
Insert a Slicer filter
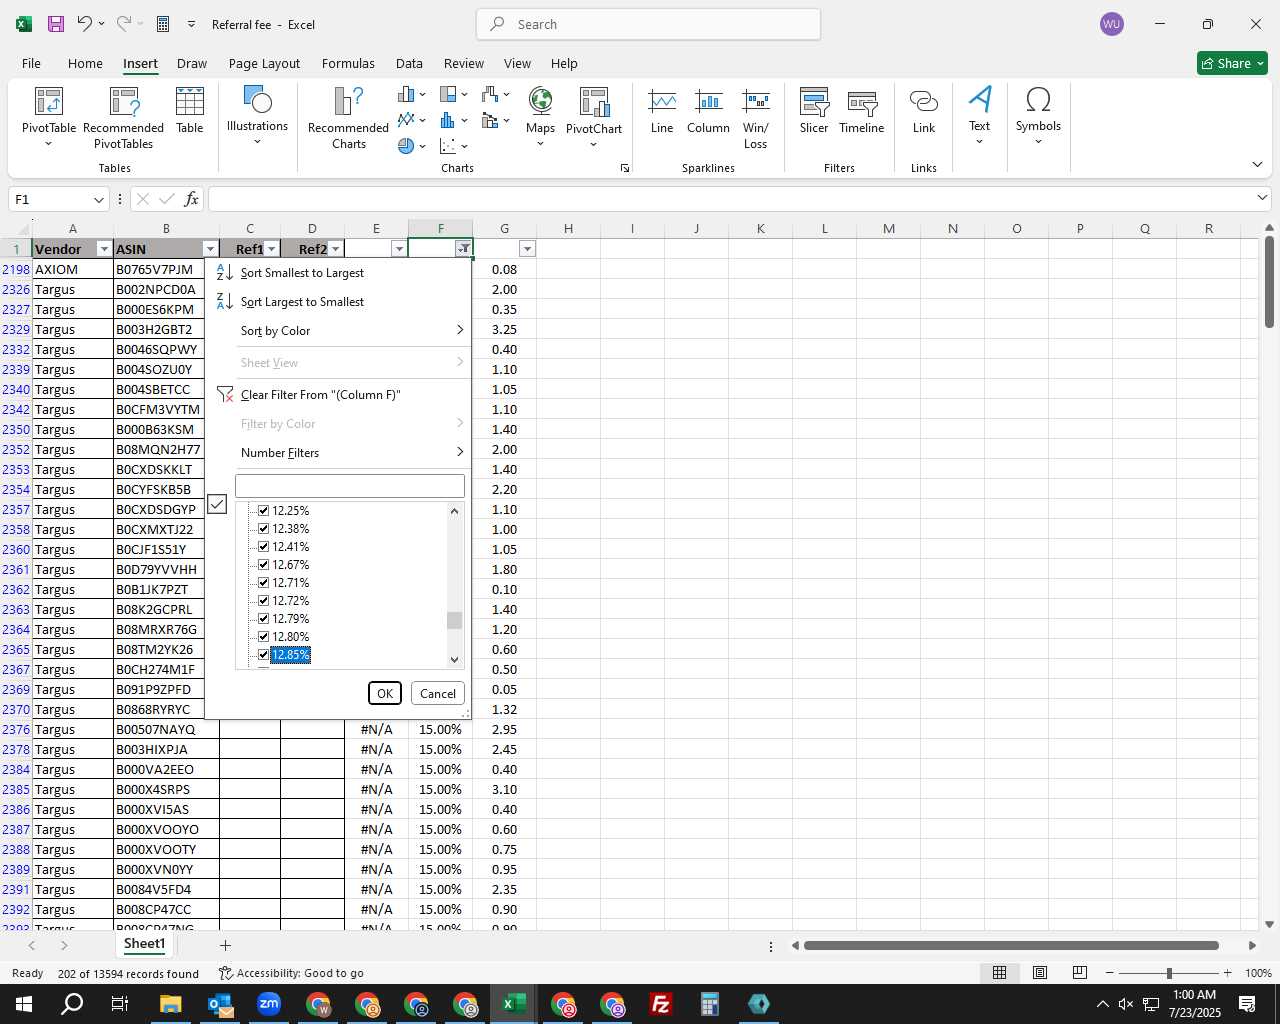814,112
